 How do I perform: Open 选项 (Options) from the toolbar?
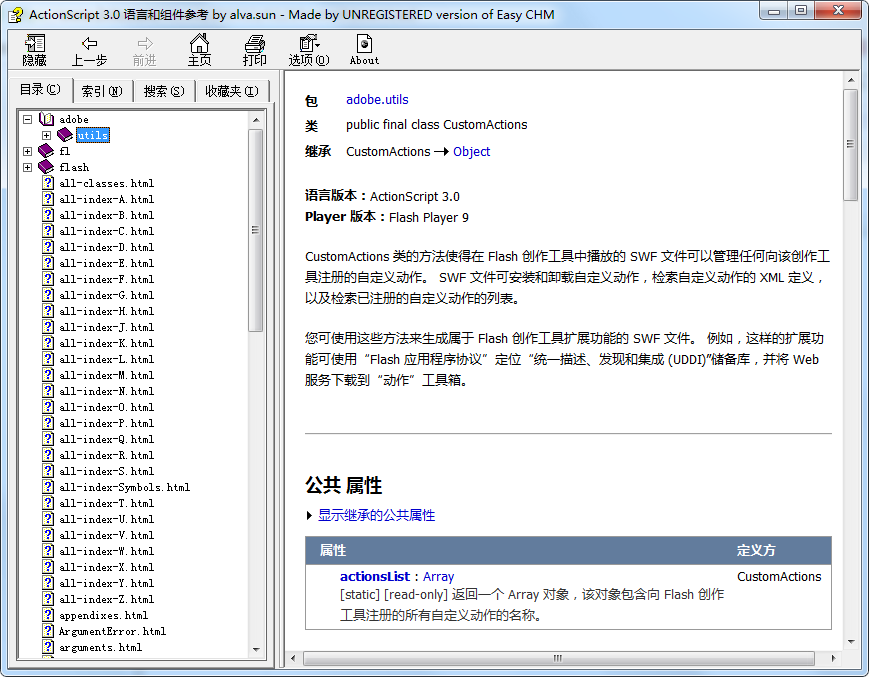click(308, 48)
